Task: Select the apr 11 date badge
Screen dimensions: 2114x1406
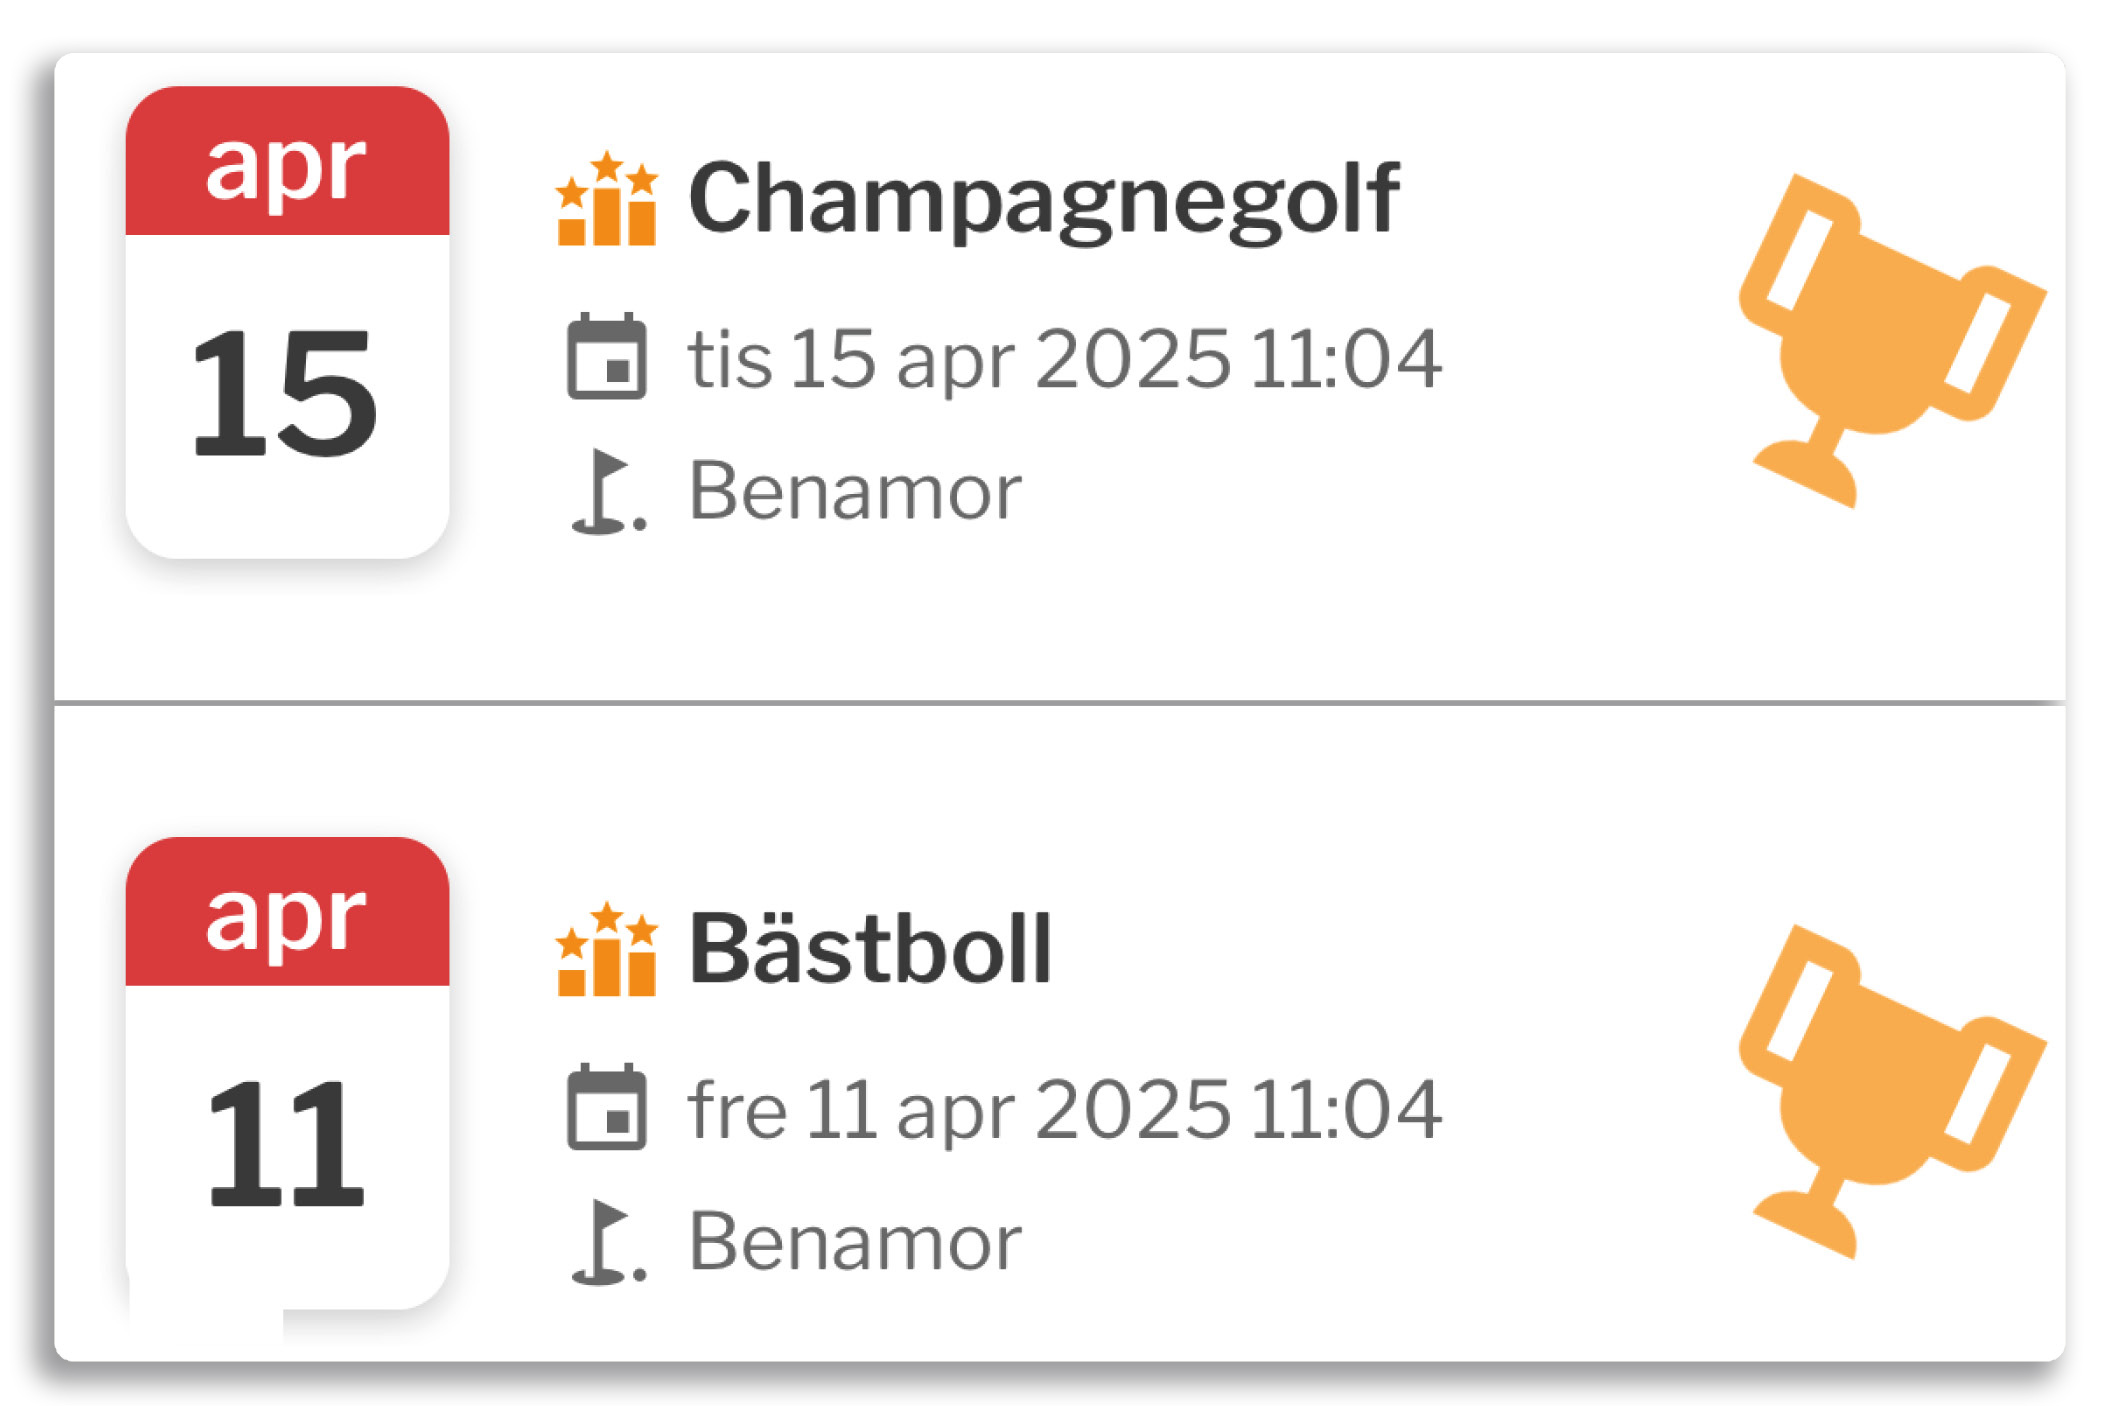Action: 287,1073
